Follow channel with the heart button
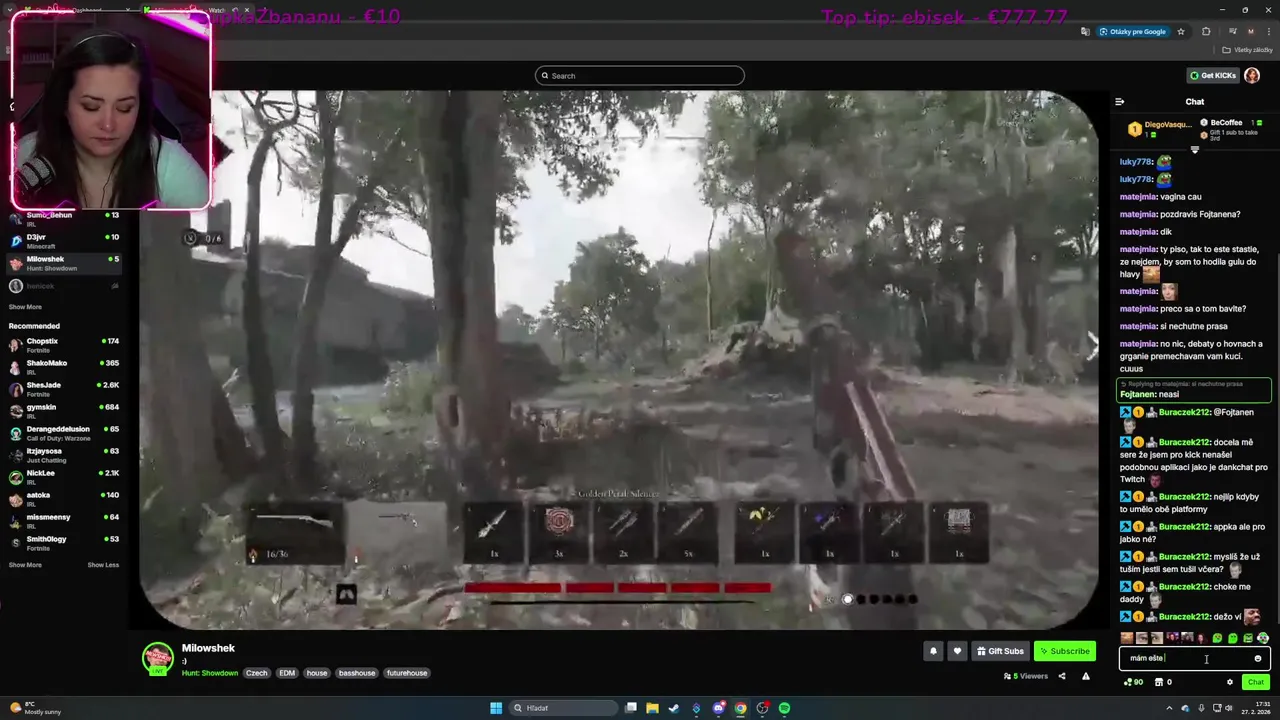 (957, 651)
